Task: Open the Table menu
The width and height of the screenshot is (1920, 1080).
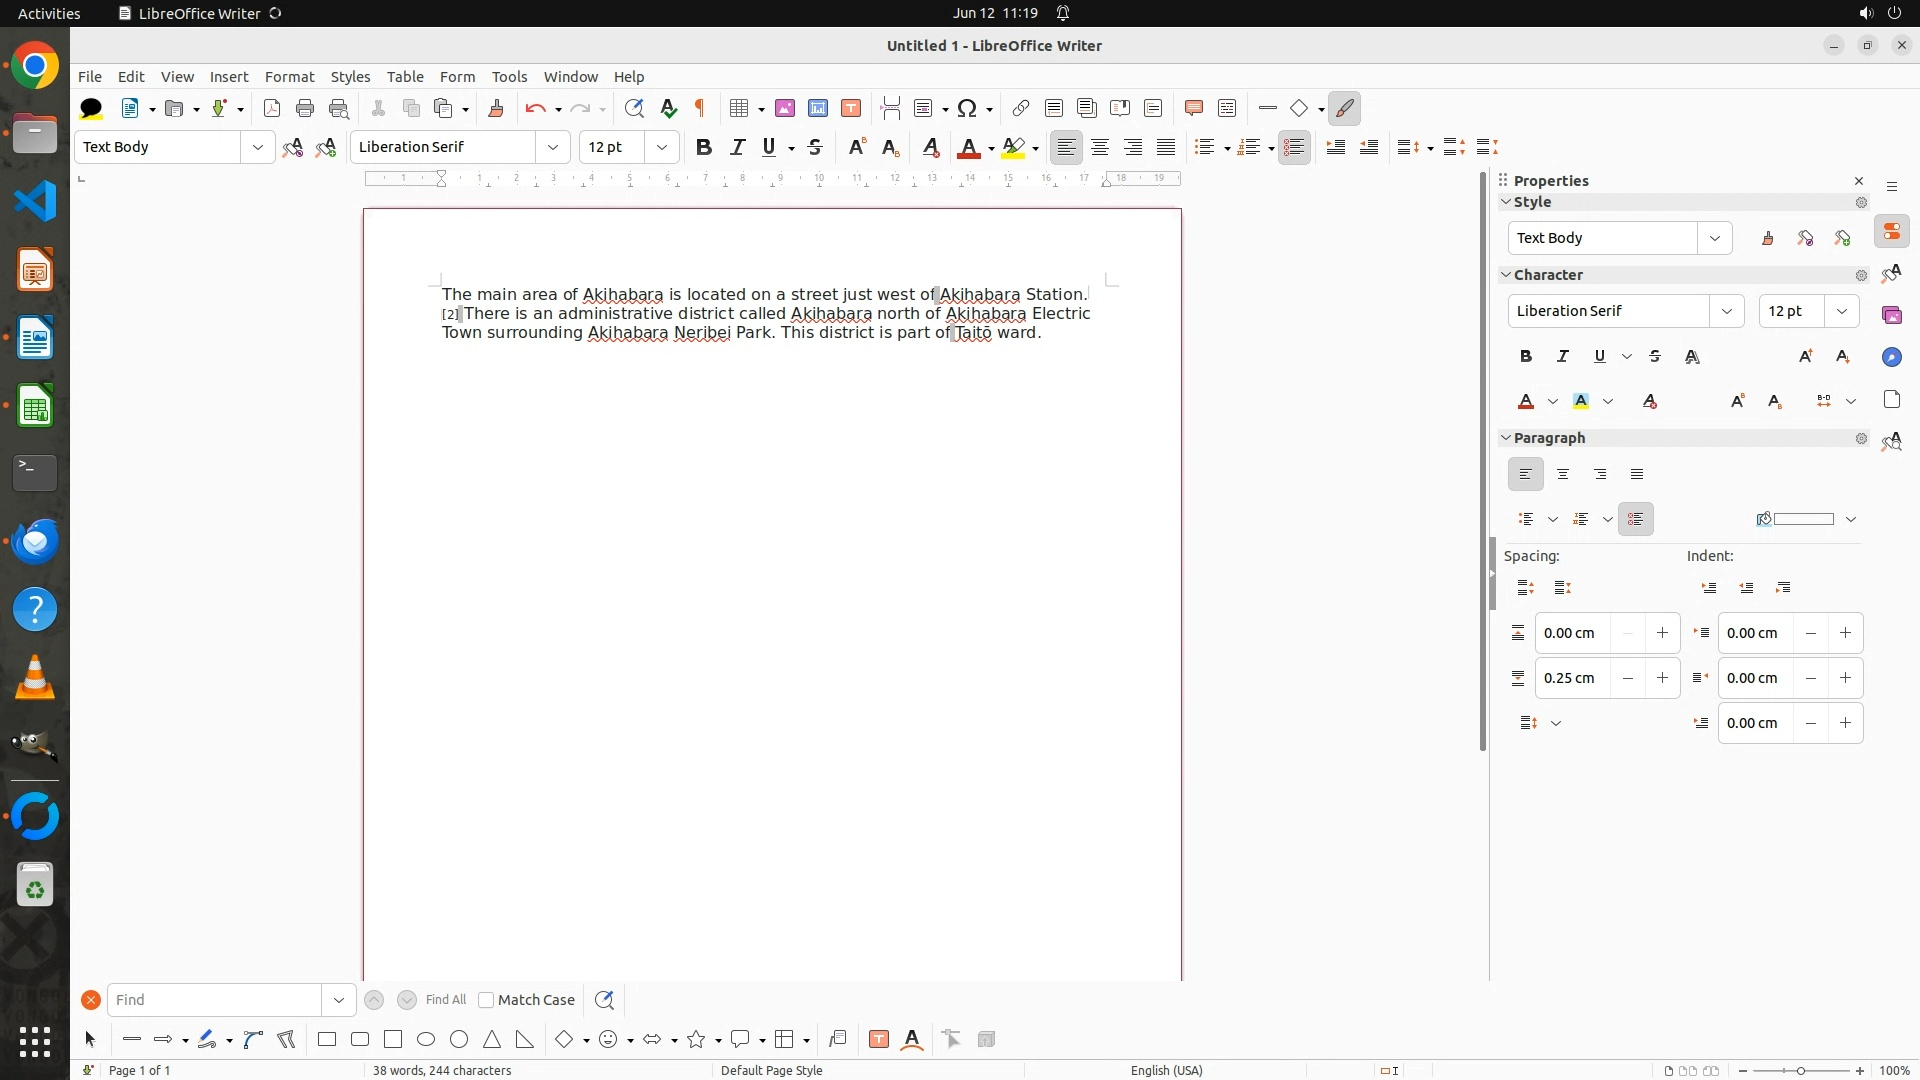Action: click(405, 77)
